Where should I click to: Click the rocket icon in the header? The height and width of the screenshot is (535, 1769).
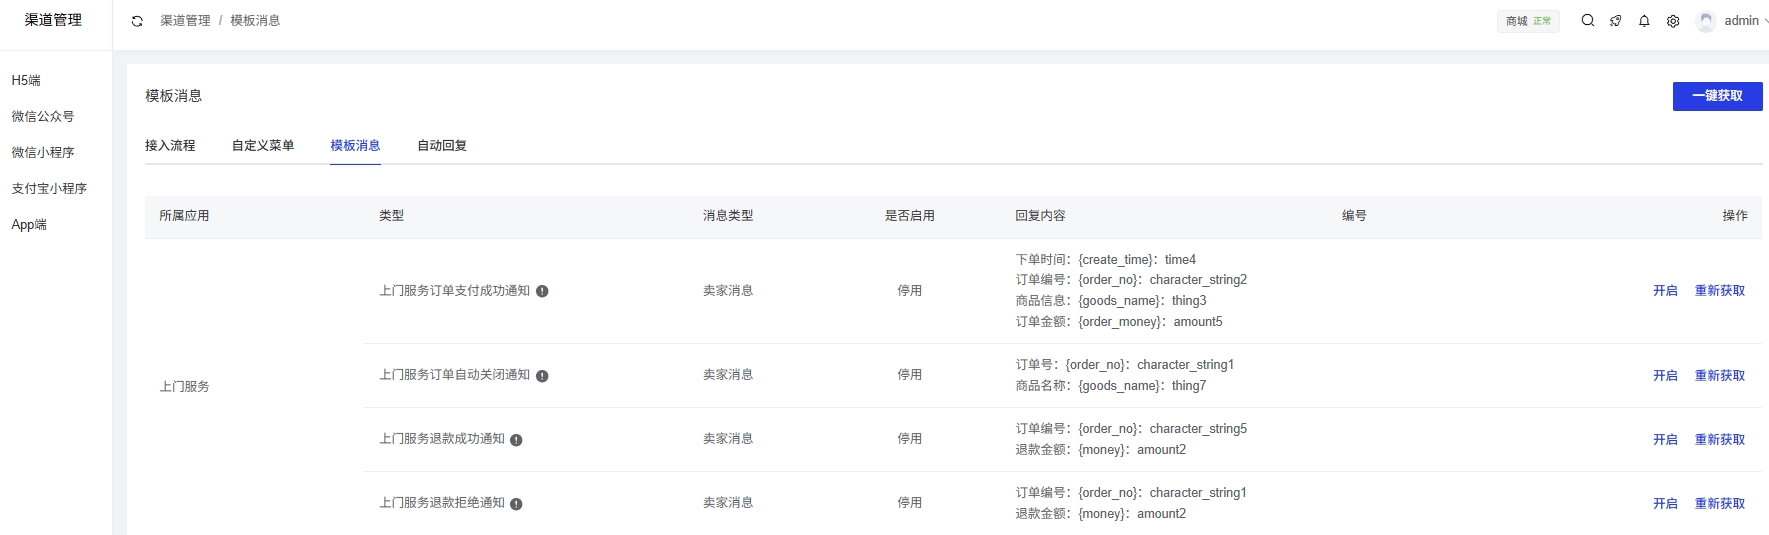click(1615, 21)
